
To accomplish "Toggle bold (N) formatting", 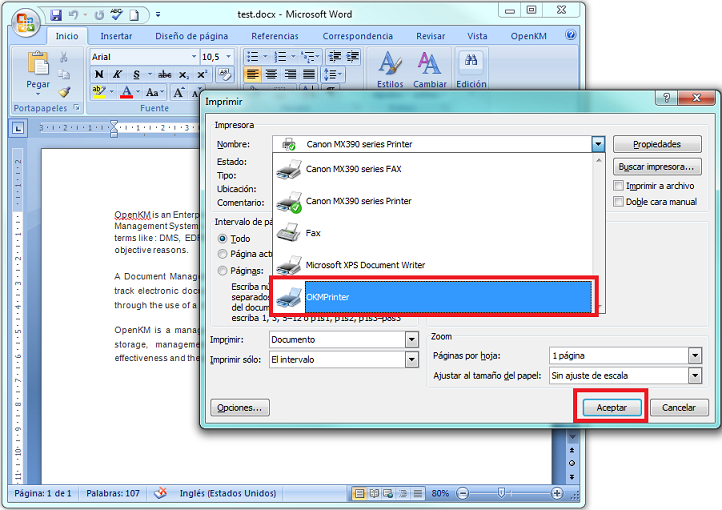I will [99, 75].
